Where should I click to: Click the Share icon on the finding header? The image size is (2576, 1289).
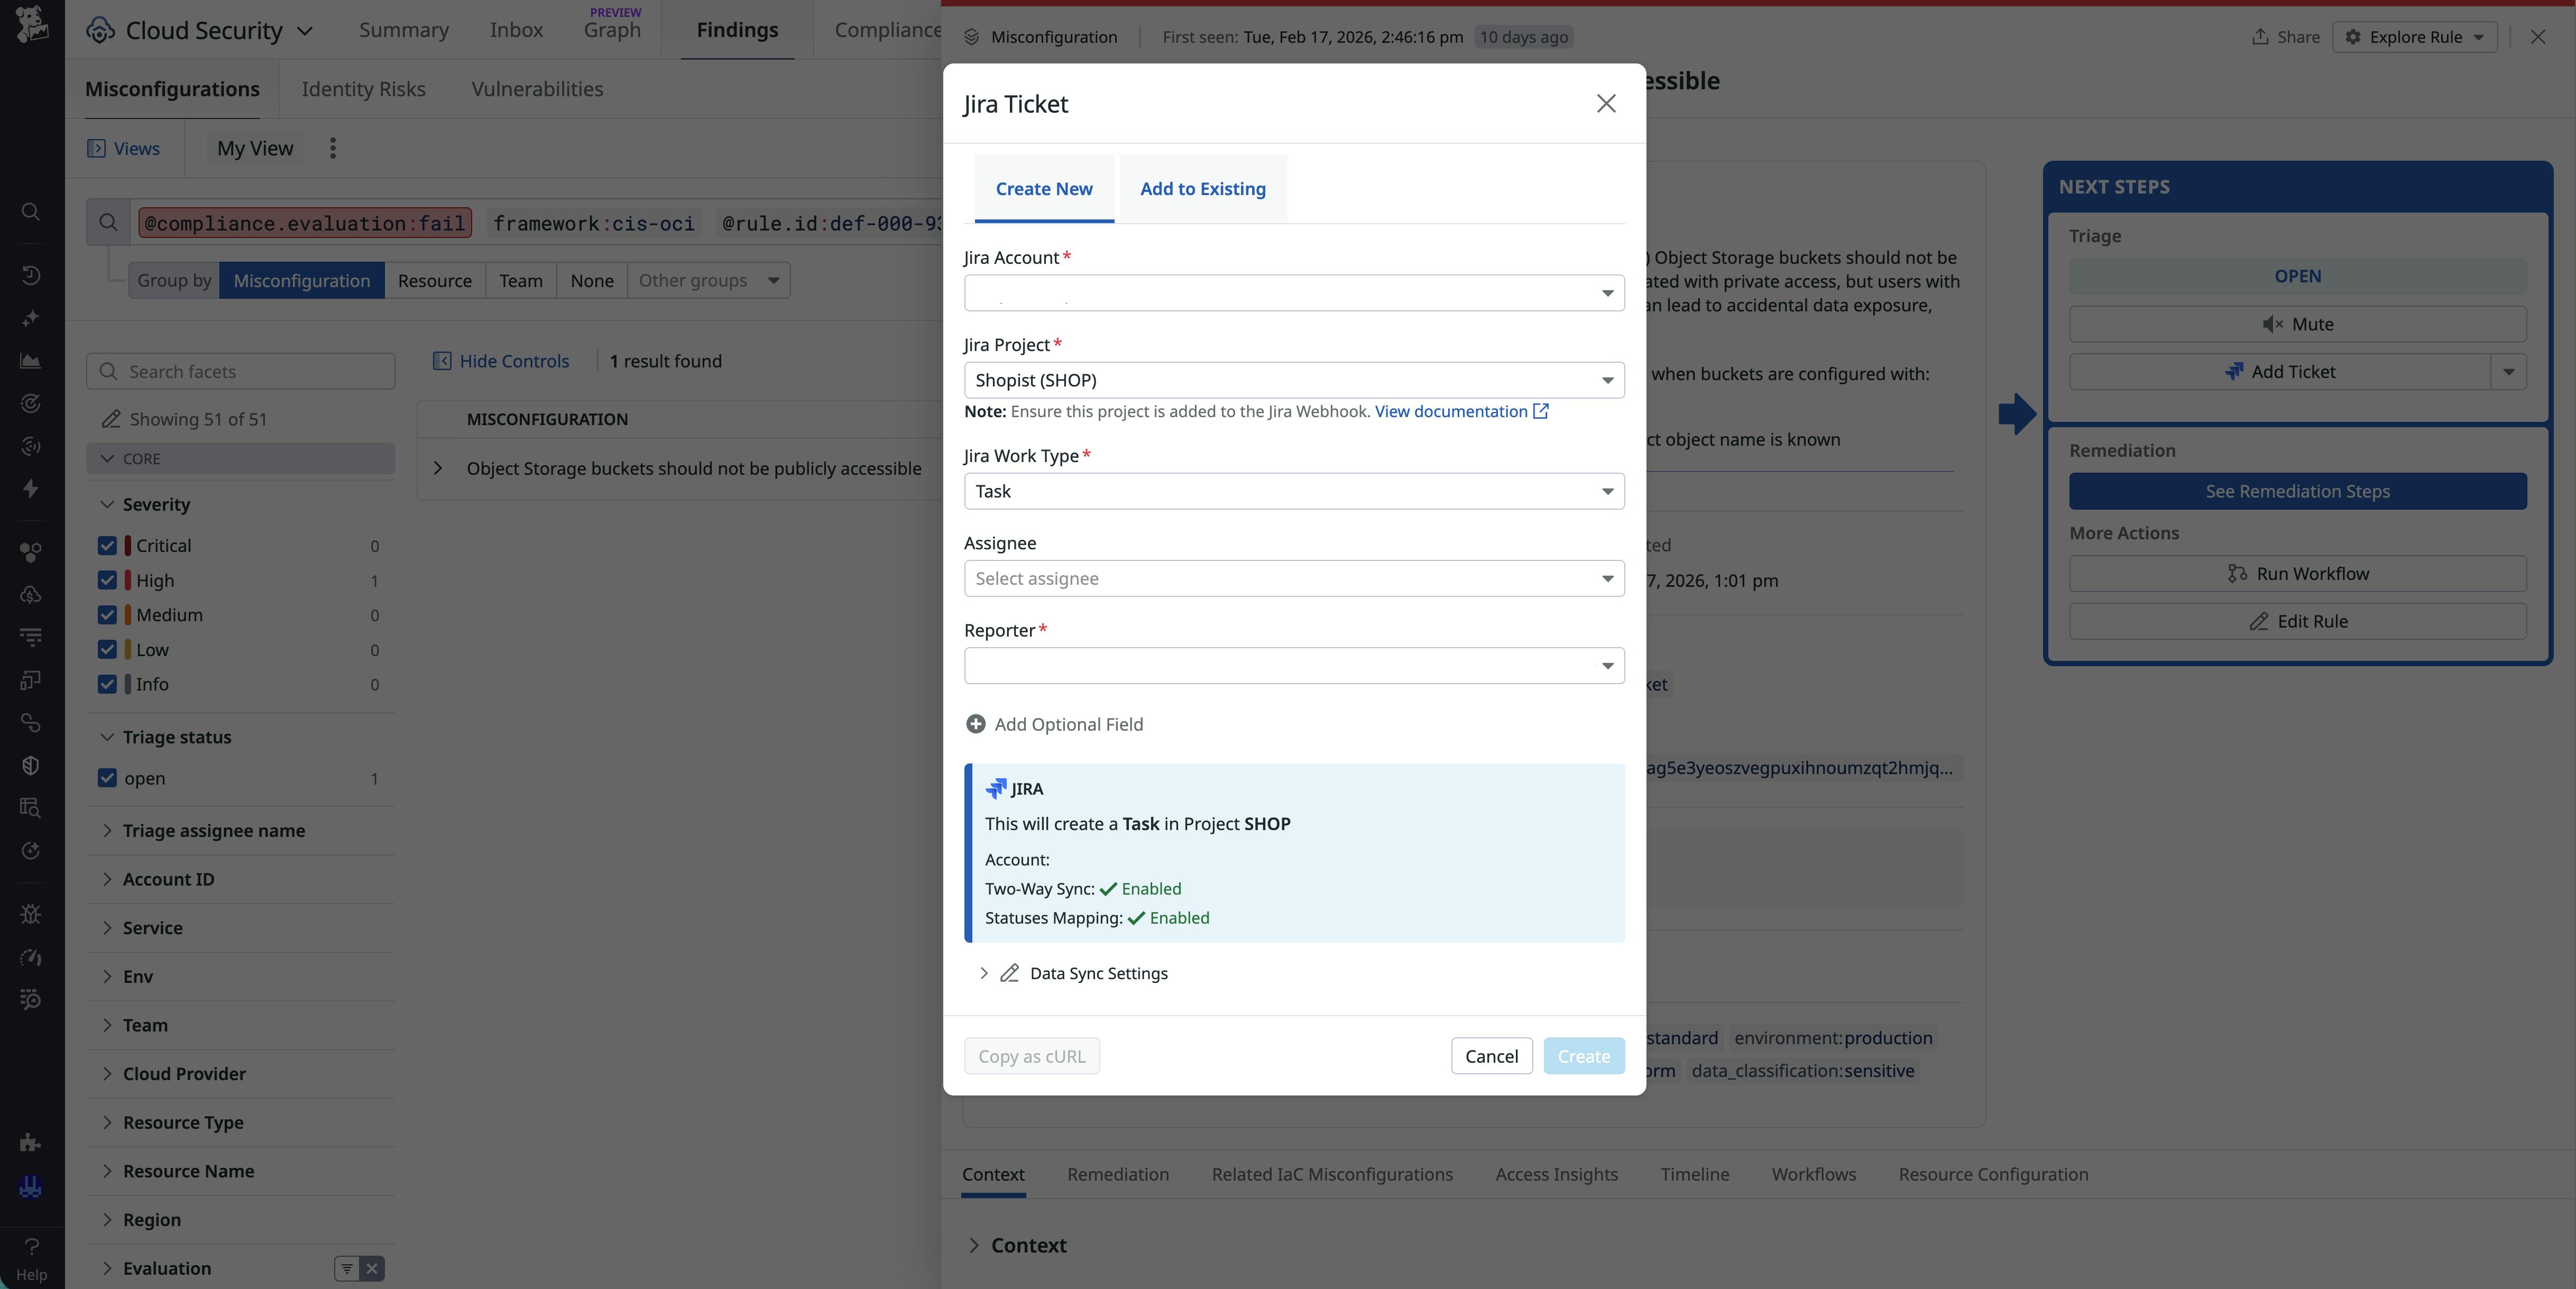click(2260, 37)
